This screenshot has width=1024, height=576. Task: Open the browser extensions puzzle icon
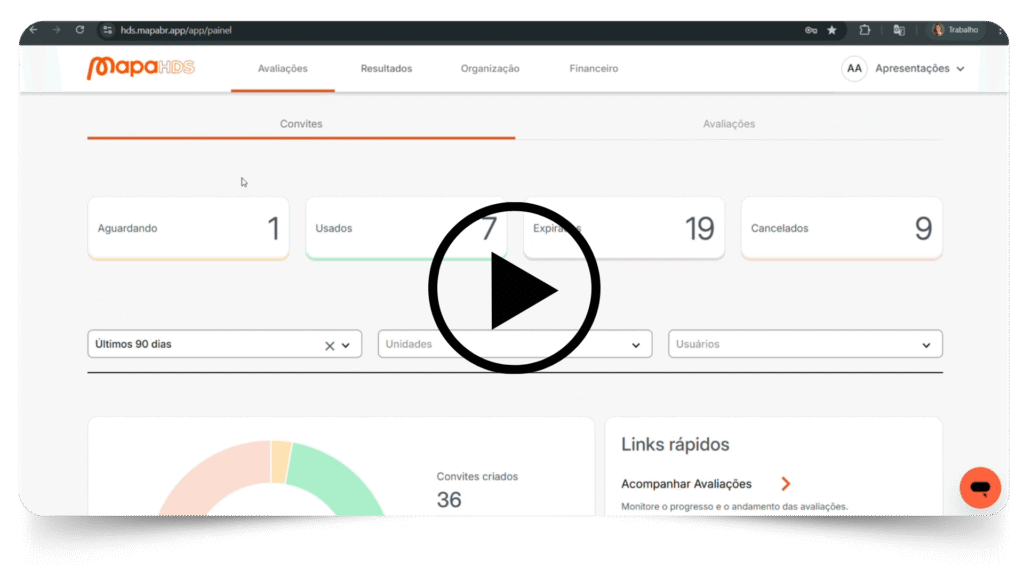coord(865,30)
